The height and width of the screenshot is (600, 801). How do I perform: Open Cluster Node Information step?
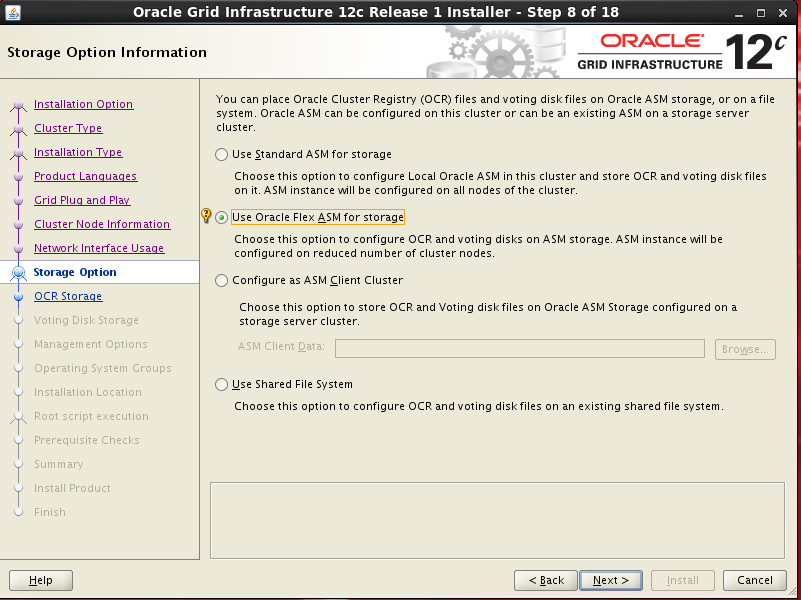click(102, 224)
